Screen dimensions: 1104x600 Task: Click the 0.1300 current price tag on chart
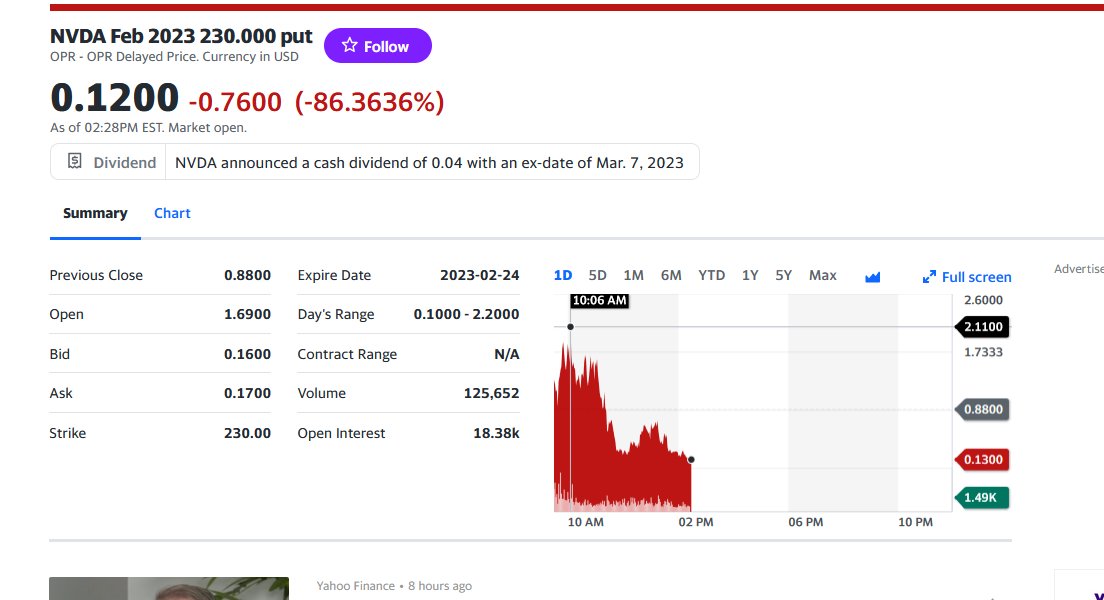click(983, 460)
